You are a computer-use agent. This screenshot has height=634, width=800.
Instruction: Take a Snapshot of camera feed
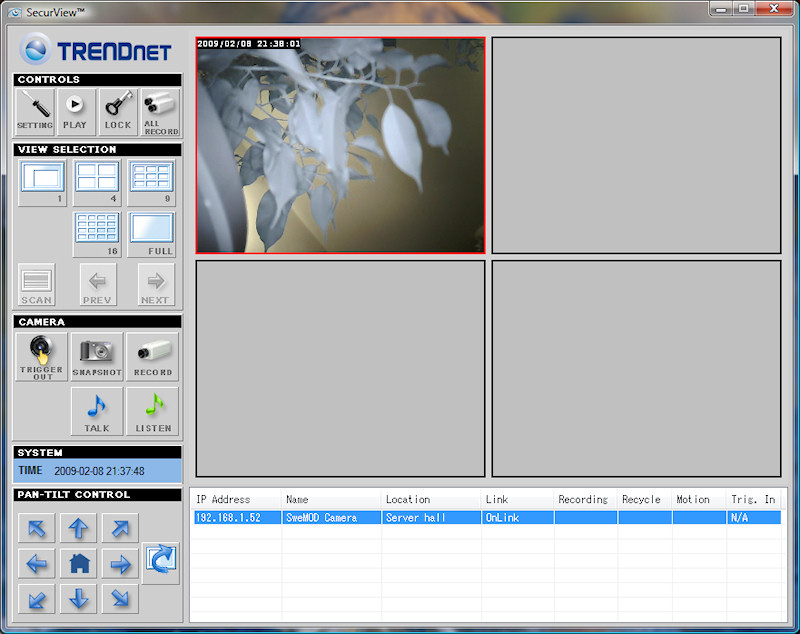[x=97, y=356]
